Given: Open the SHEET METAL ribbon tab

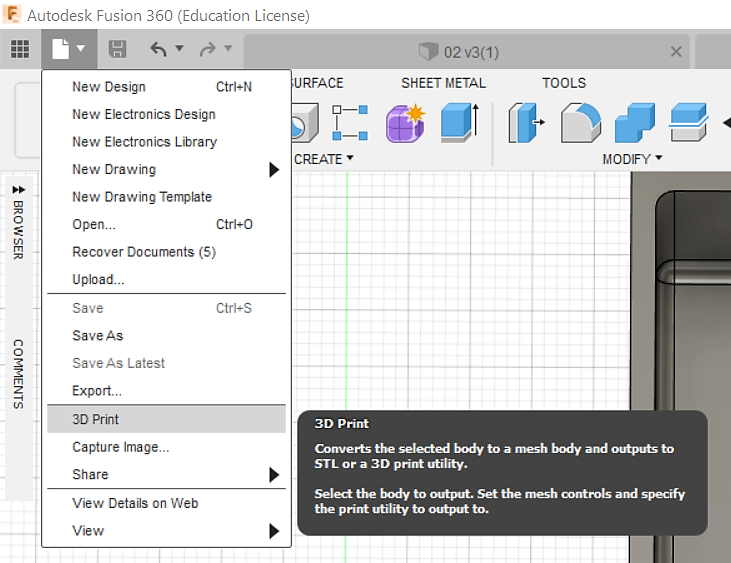Looking at the screenshot, I should [x=443, y=83].
